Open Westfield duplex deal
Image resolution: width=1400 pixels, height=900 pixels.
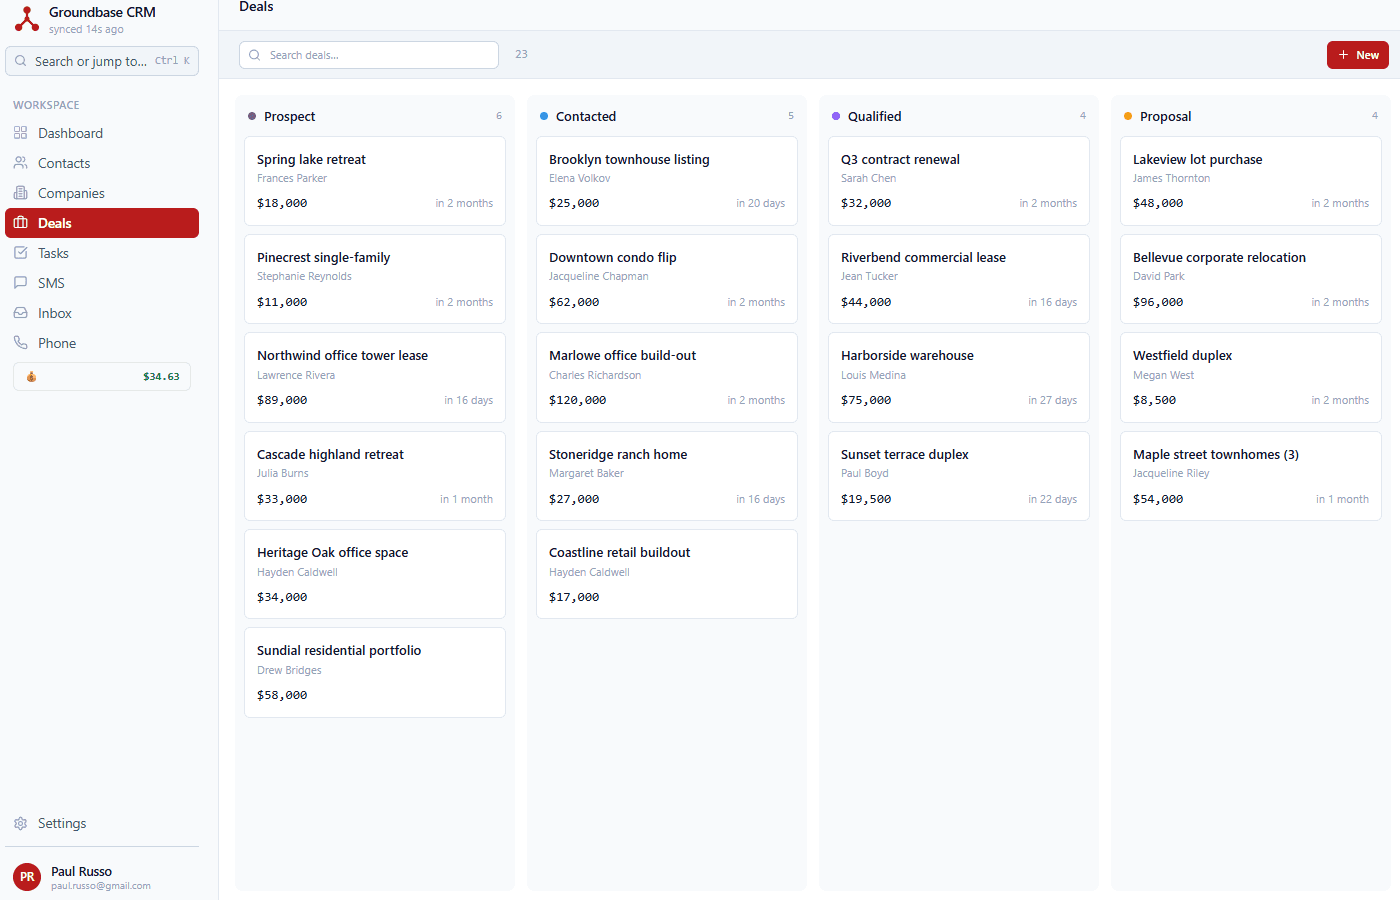click(1251, 377)
